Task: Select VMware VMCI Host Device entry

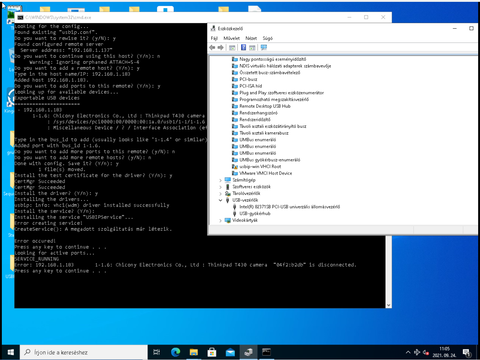Action: tap(265, 173)
